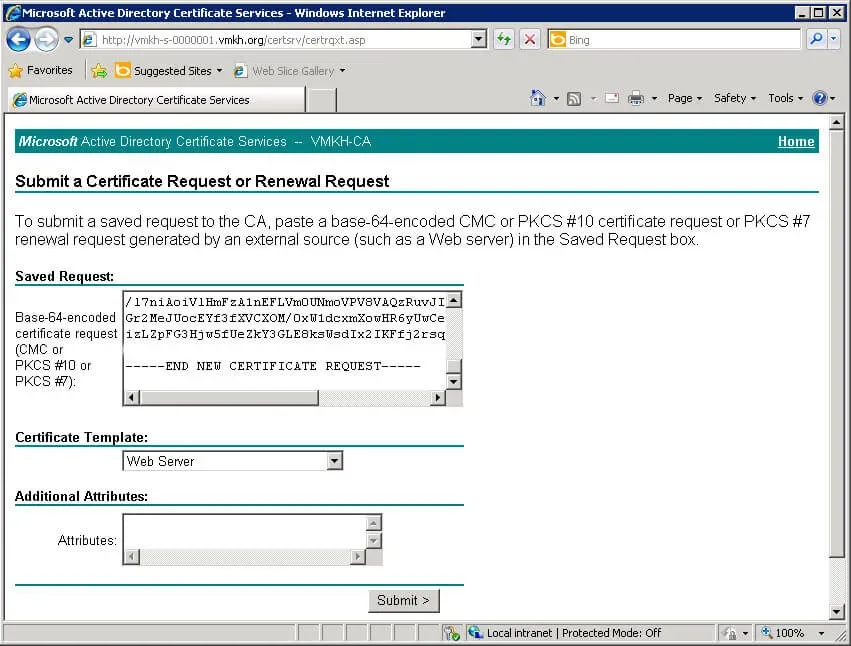851x646 pixels.
Task: Expand the zoom level dropdown arrow
Action: tap(821, 633)
